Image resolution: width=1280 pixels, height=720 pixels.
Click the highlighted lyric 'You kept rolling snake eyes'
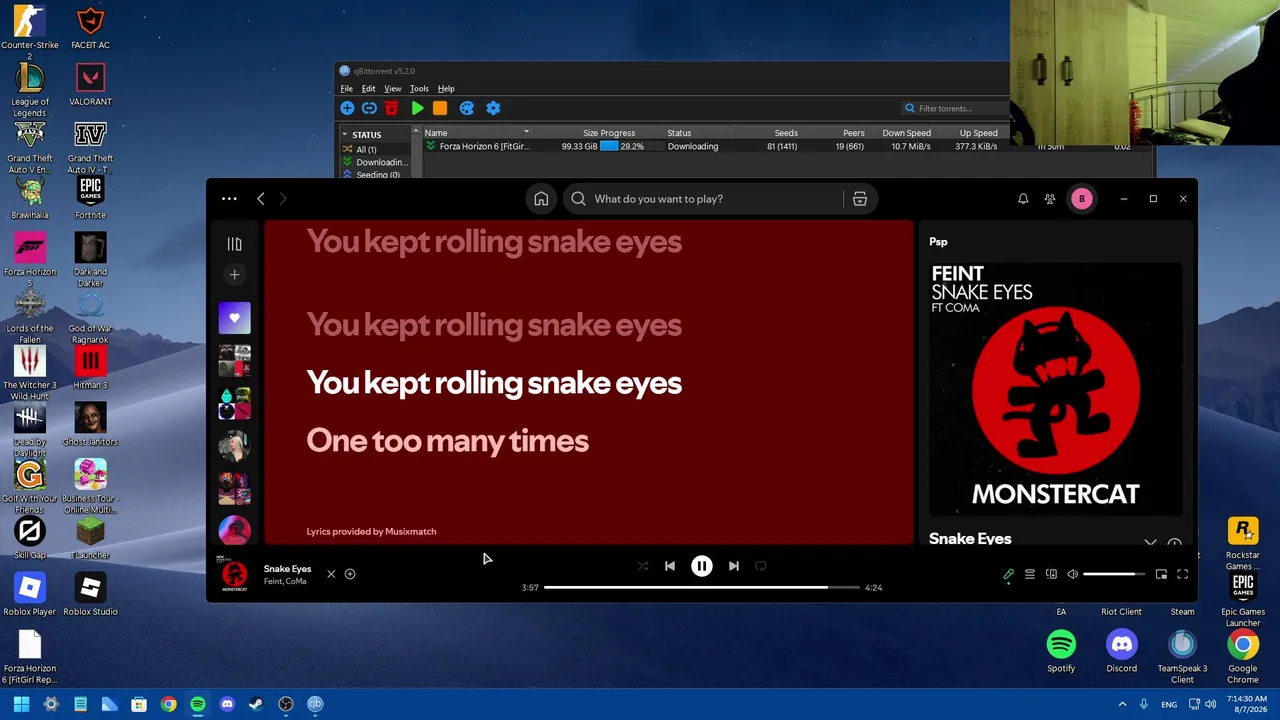[494, 383]
